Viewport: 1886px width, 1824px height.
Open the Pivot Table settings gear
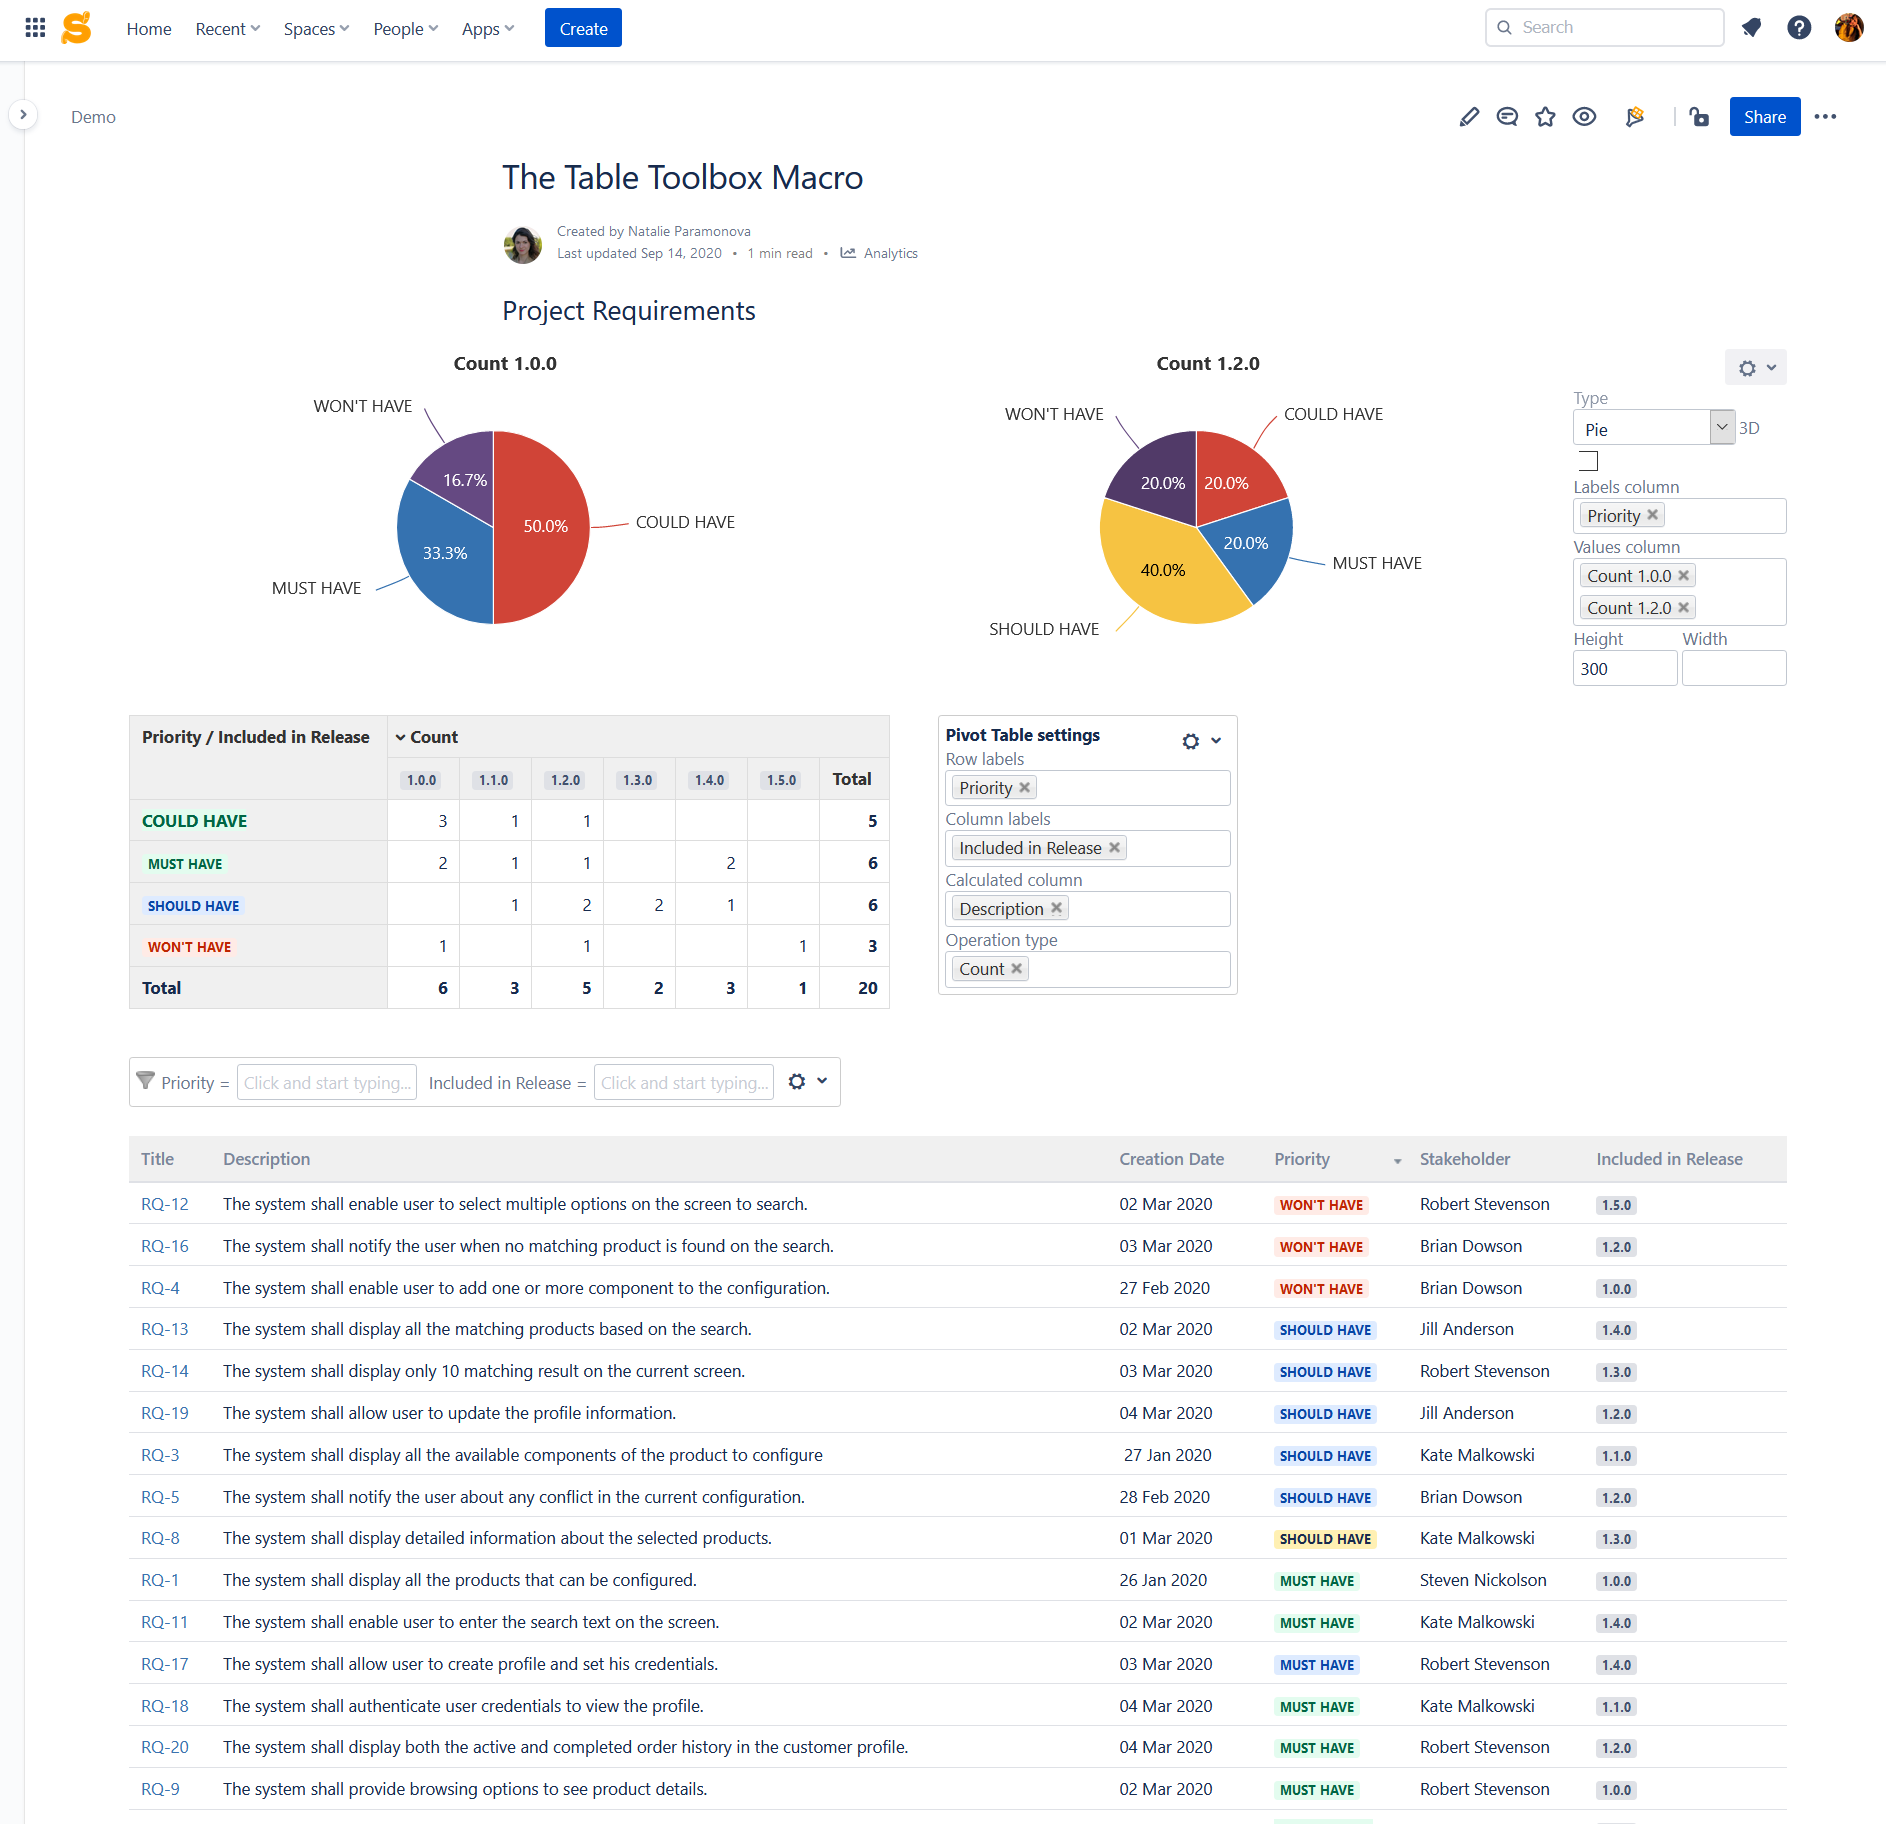click(1190, 741)
